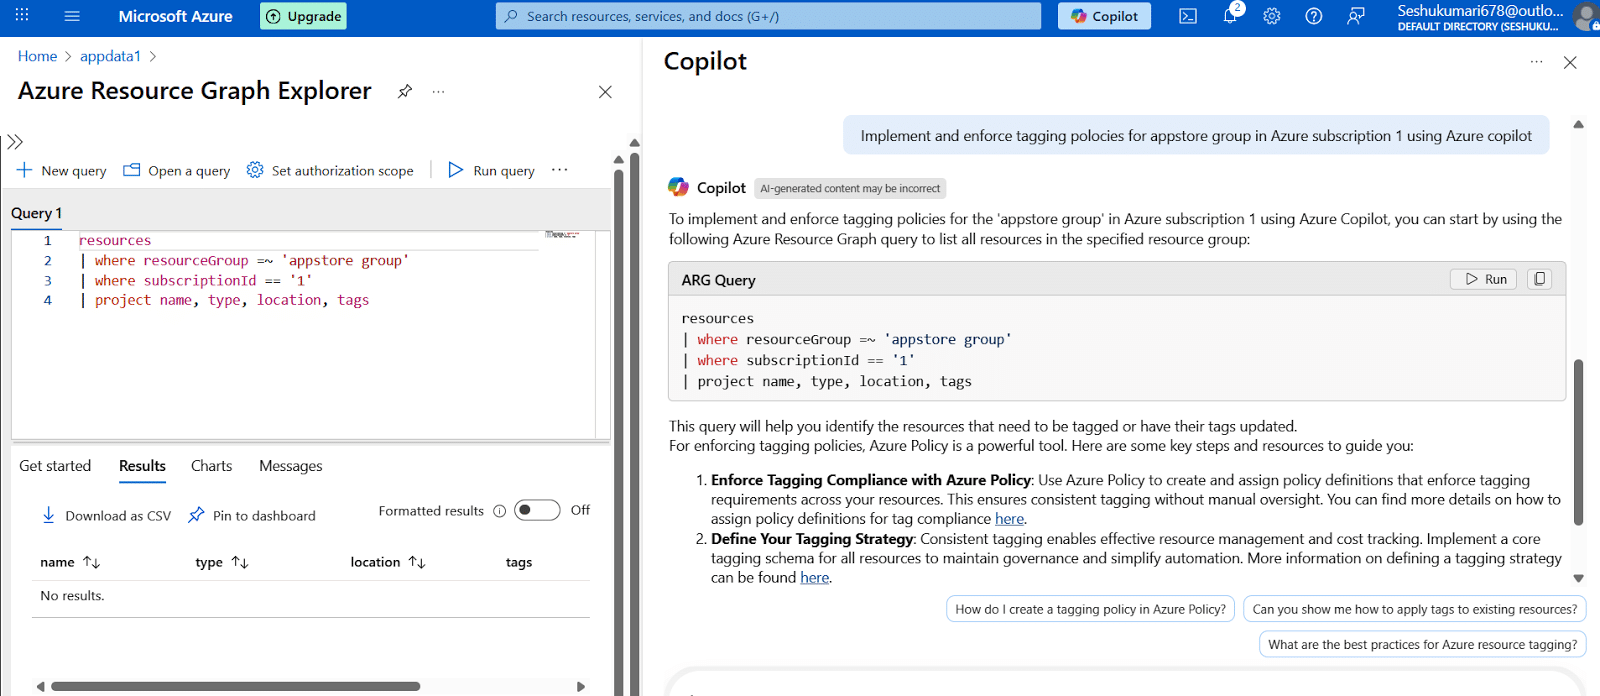Open the Cloud Shell icon
1600x696 pixels.
pos(1188,16)
